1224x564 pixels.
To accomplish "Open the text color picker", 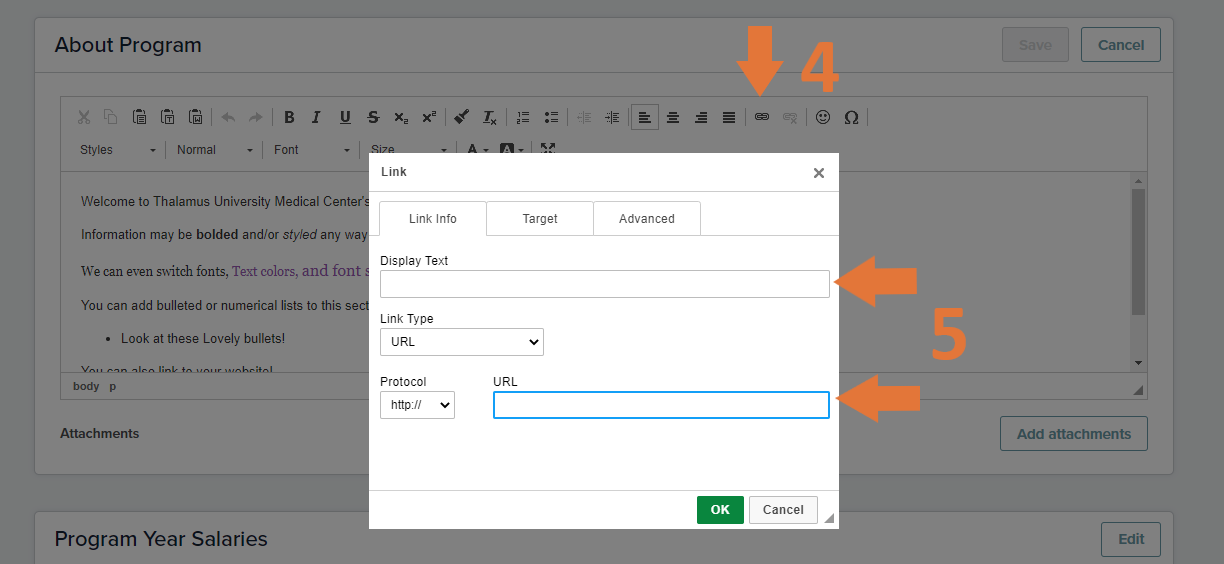I will point(480,149).
